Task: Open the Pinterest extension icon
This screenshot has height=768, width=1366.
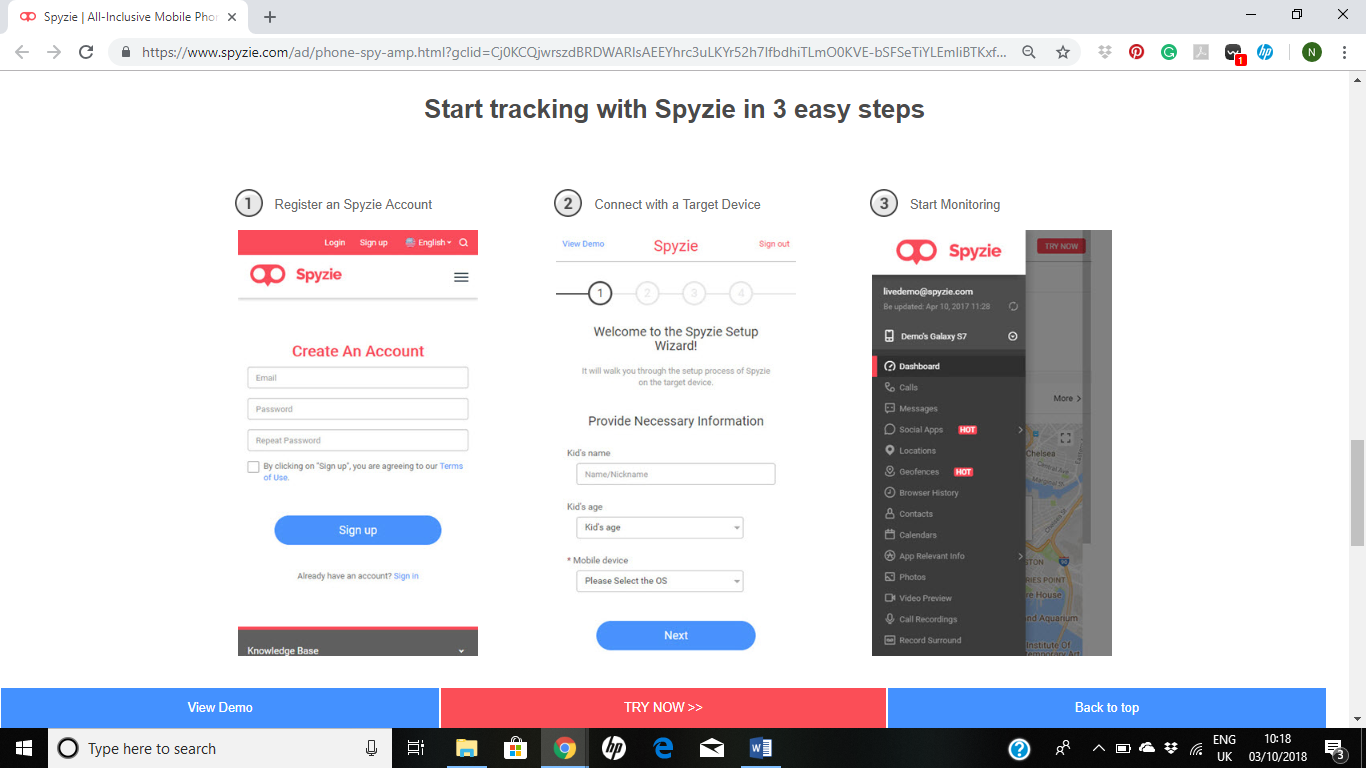Action: tap(1137, 52)
